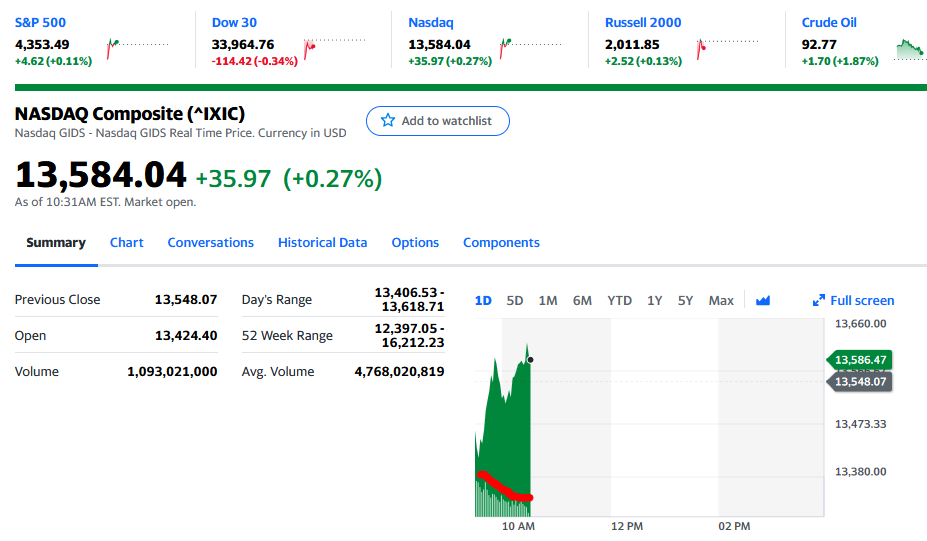The image size is (927, 541).
Task: Click the star icon in Add to watchlist
Action: [388, 121]
